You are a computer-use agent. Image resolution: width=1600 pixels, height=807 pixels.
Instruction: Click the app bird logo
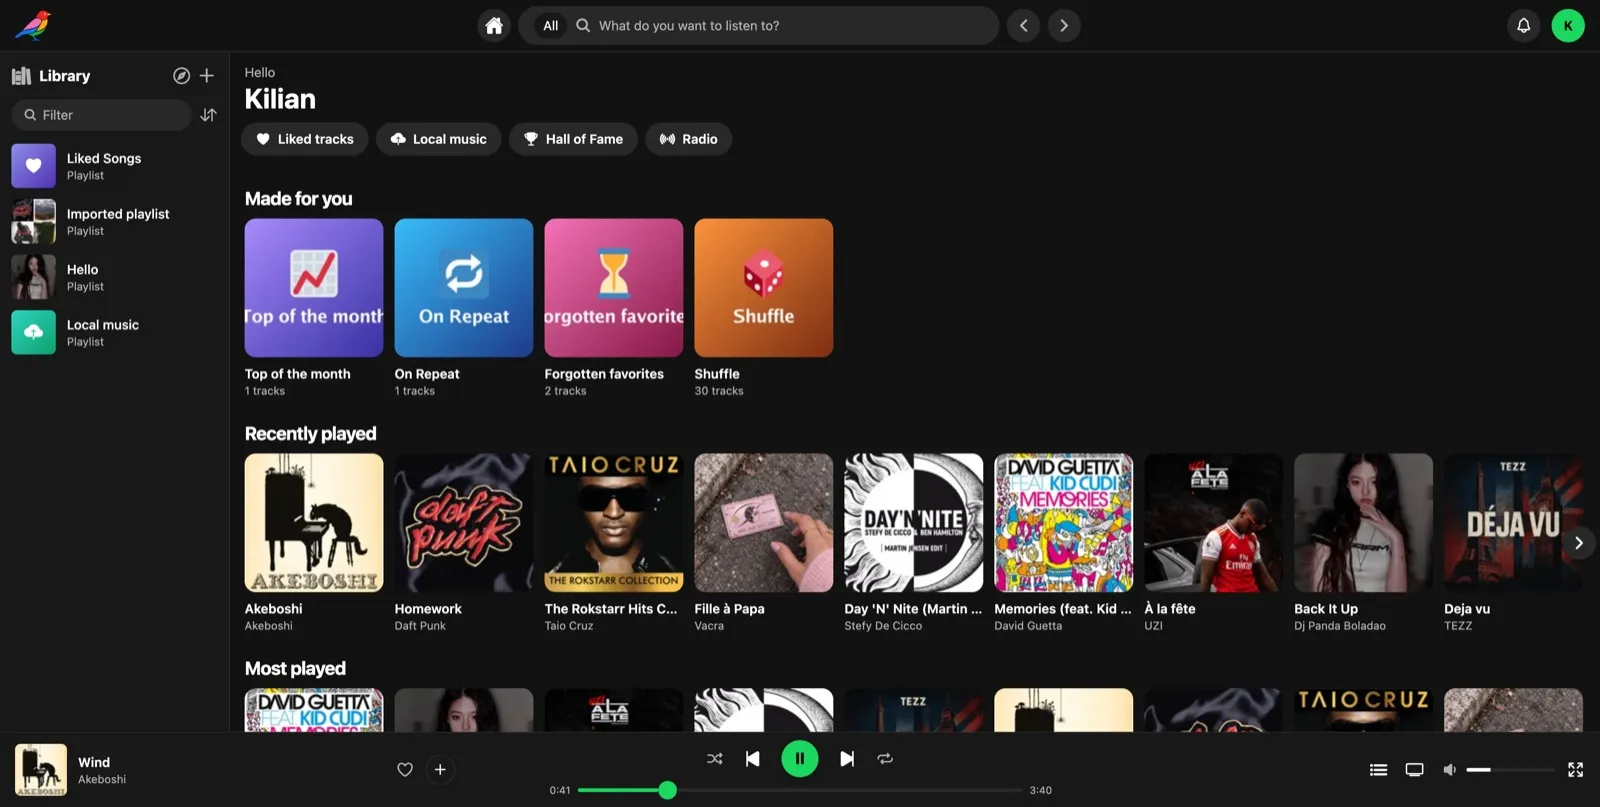[33, 25]
